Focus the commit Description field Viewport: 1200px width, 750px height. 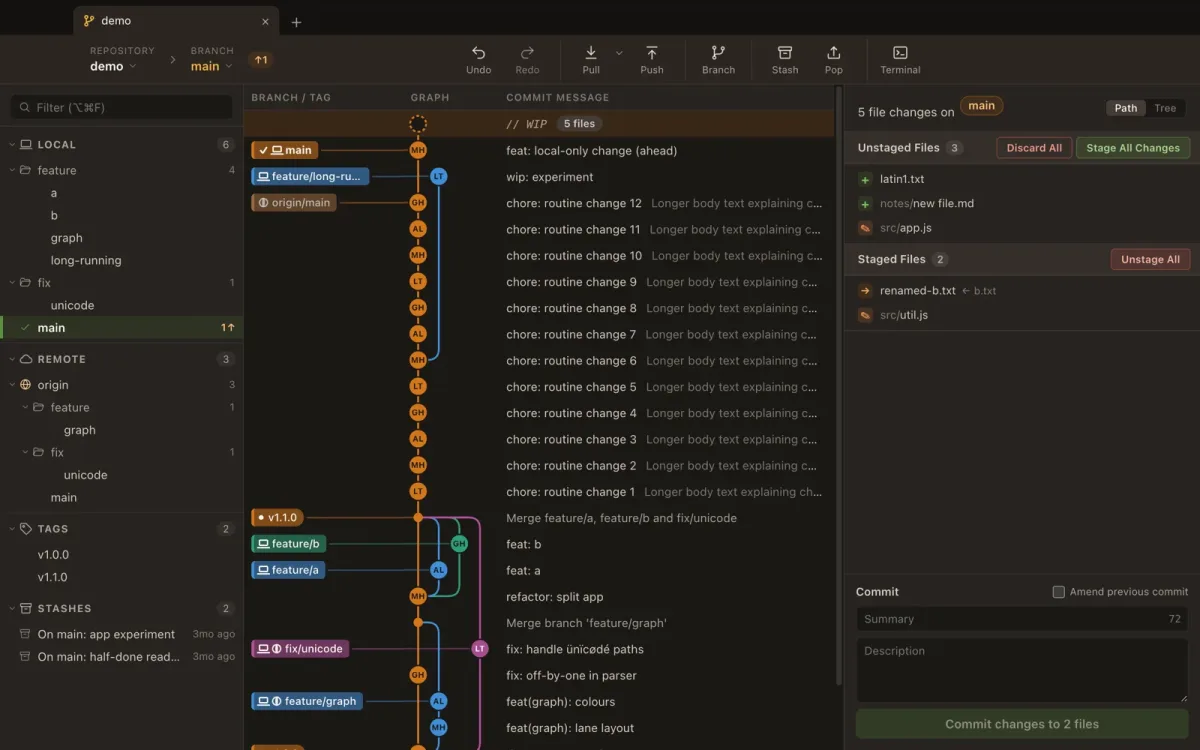point(1022,670)
